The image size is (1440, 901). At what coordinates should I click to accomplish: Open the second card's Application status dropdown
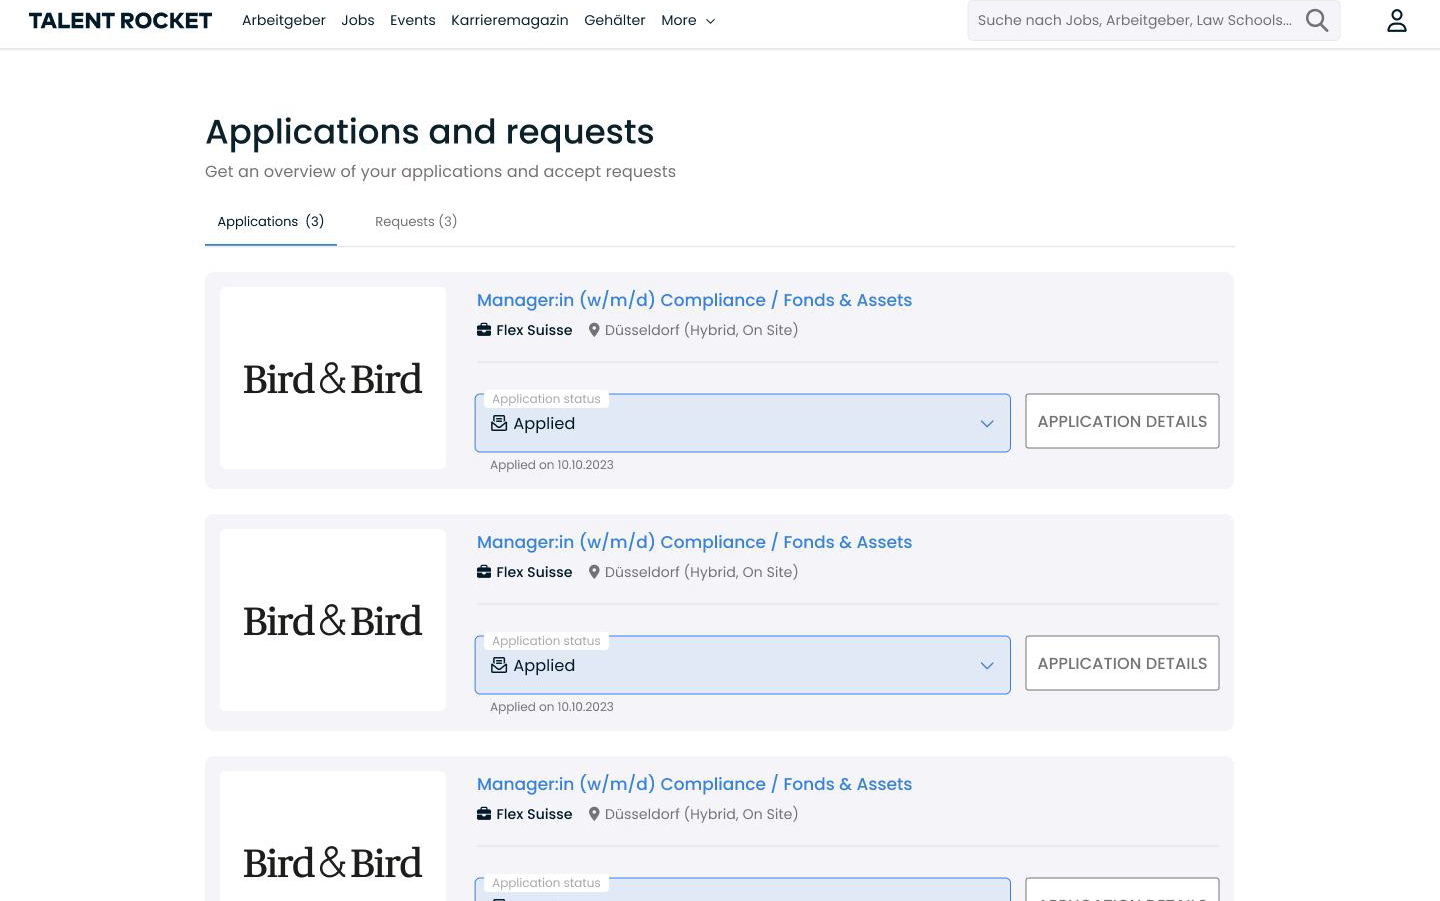(742, 665)
